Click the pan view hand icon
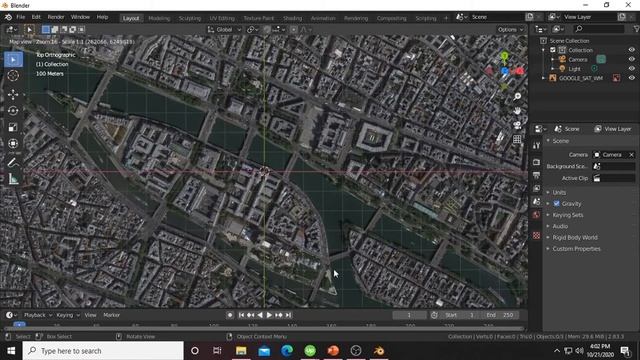Image resolution: width=640 pixels, height=360 pixels. tap(517, 111)
